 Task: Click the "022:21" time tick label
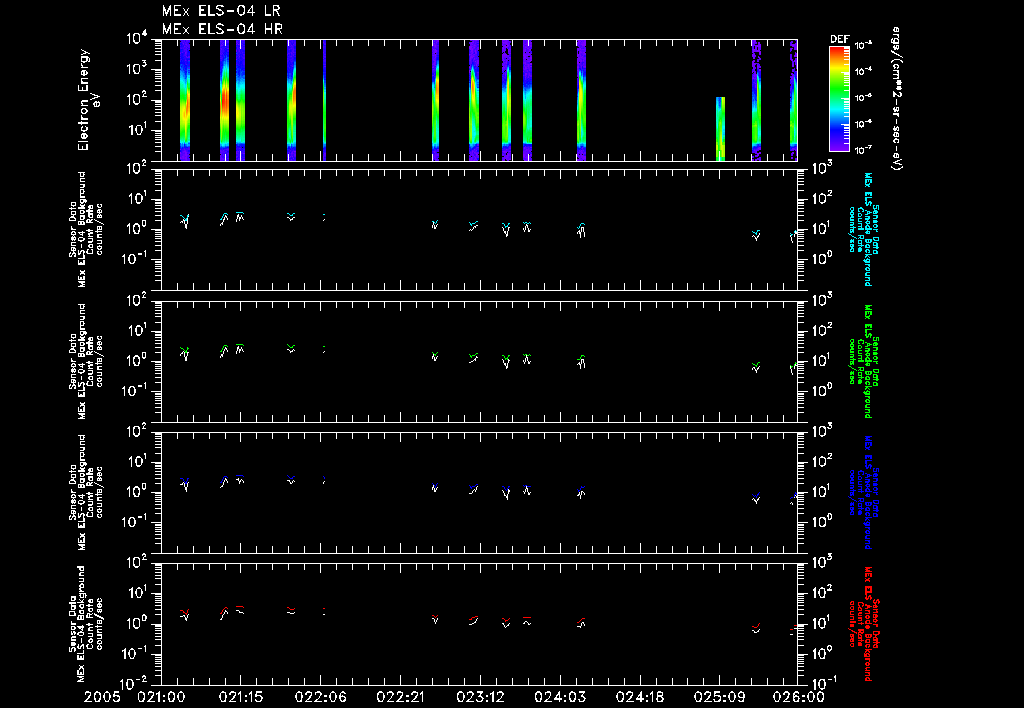[400, 698]
